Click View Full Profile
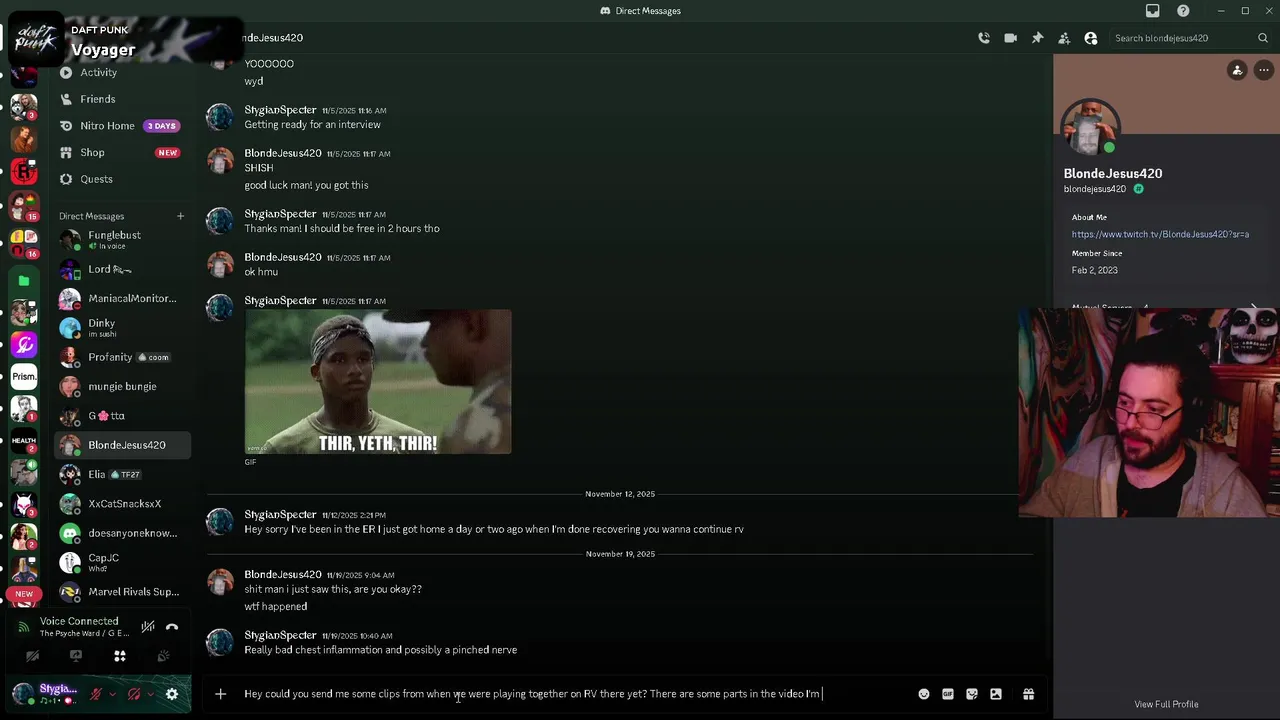This screenshot has width=1280, height=720. [1166, 704]
